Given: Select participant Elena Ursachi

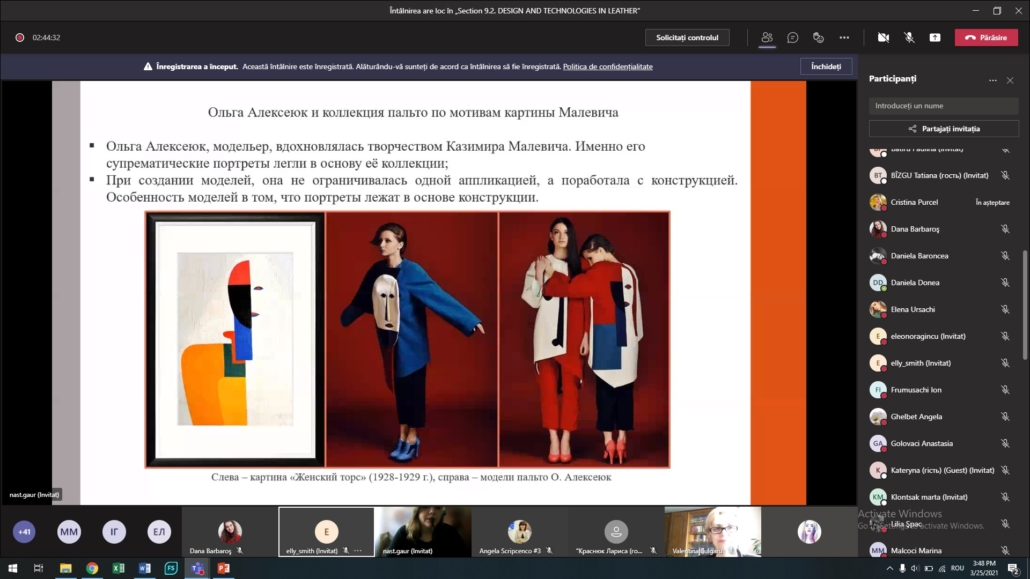Looking at the screenshot, I should [943, 310].
